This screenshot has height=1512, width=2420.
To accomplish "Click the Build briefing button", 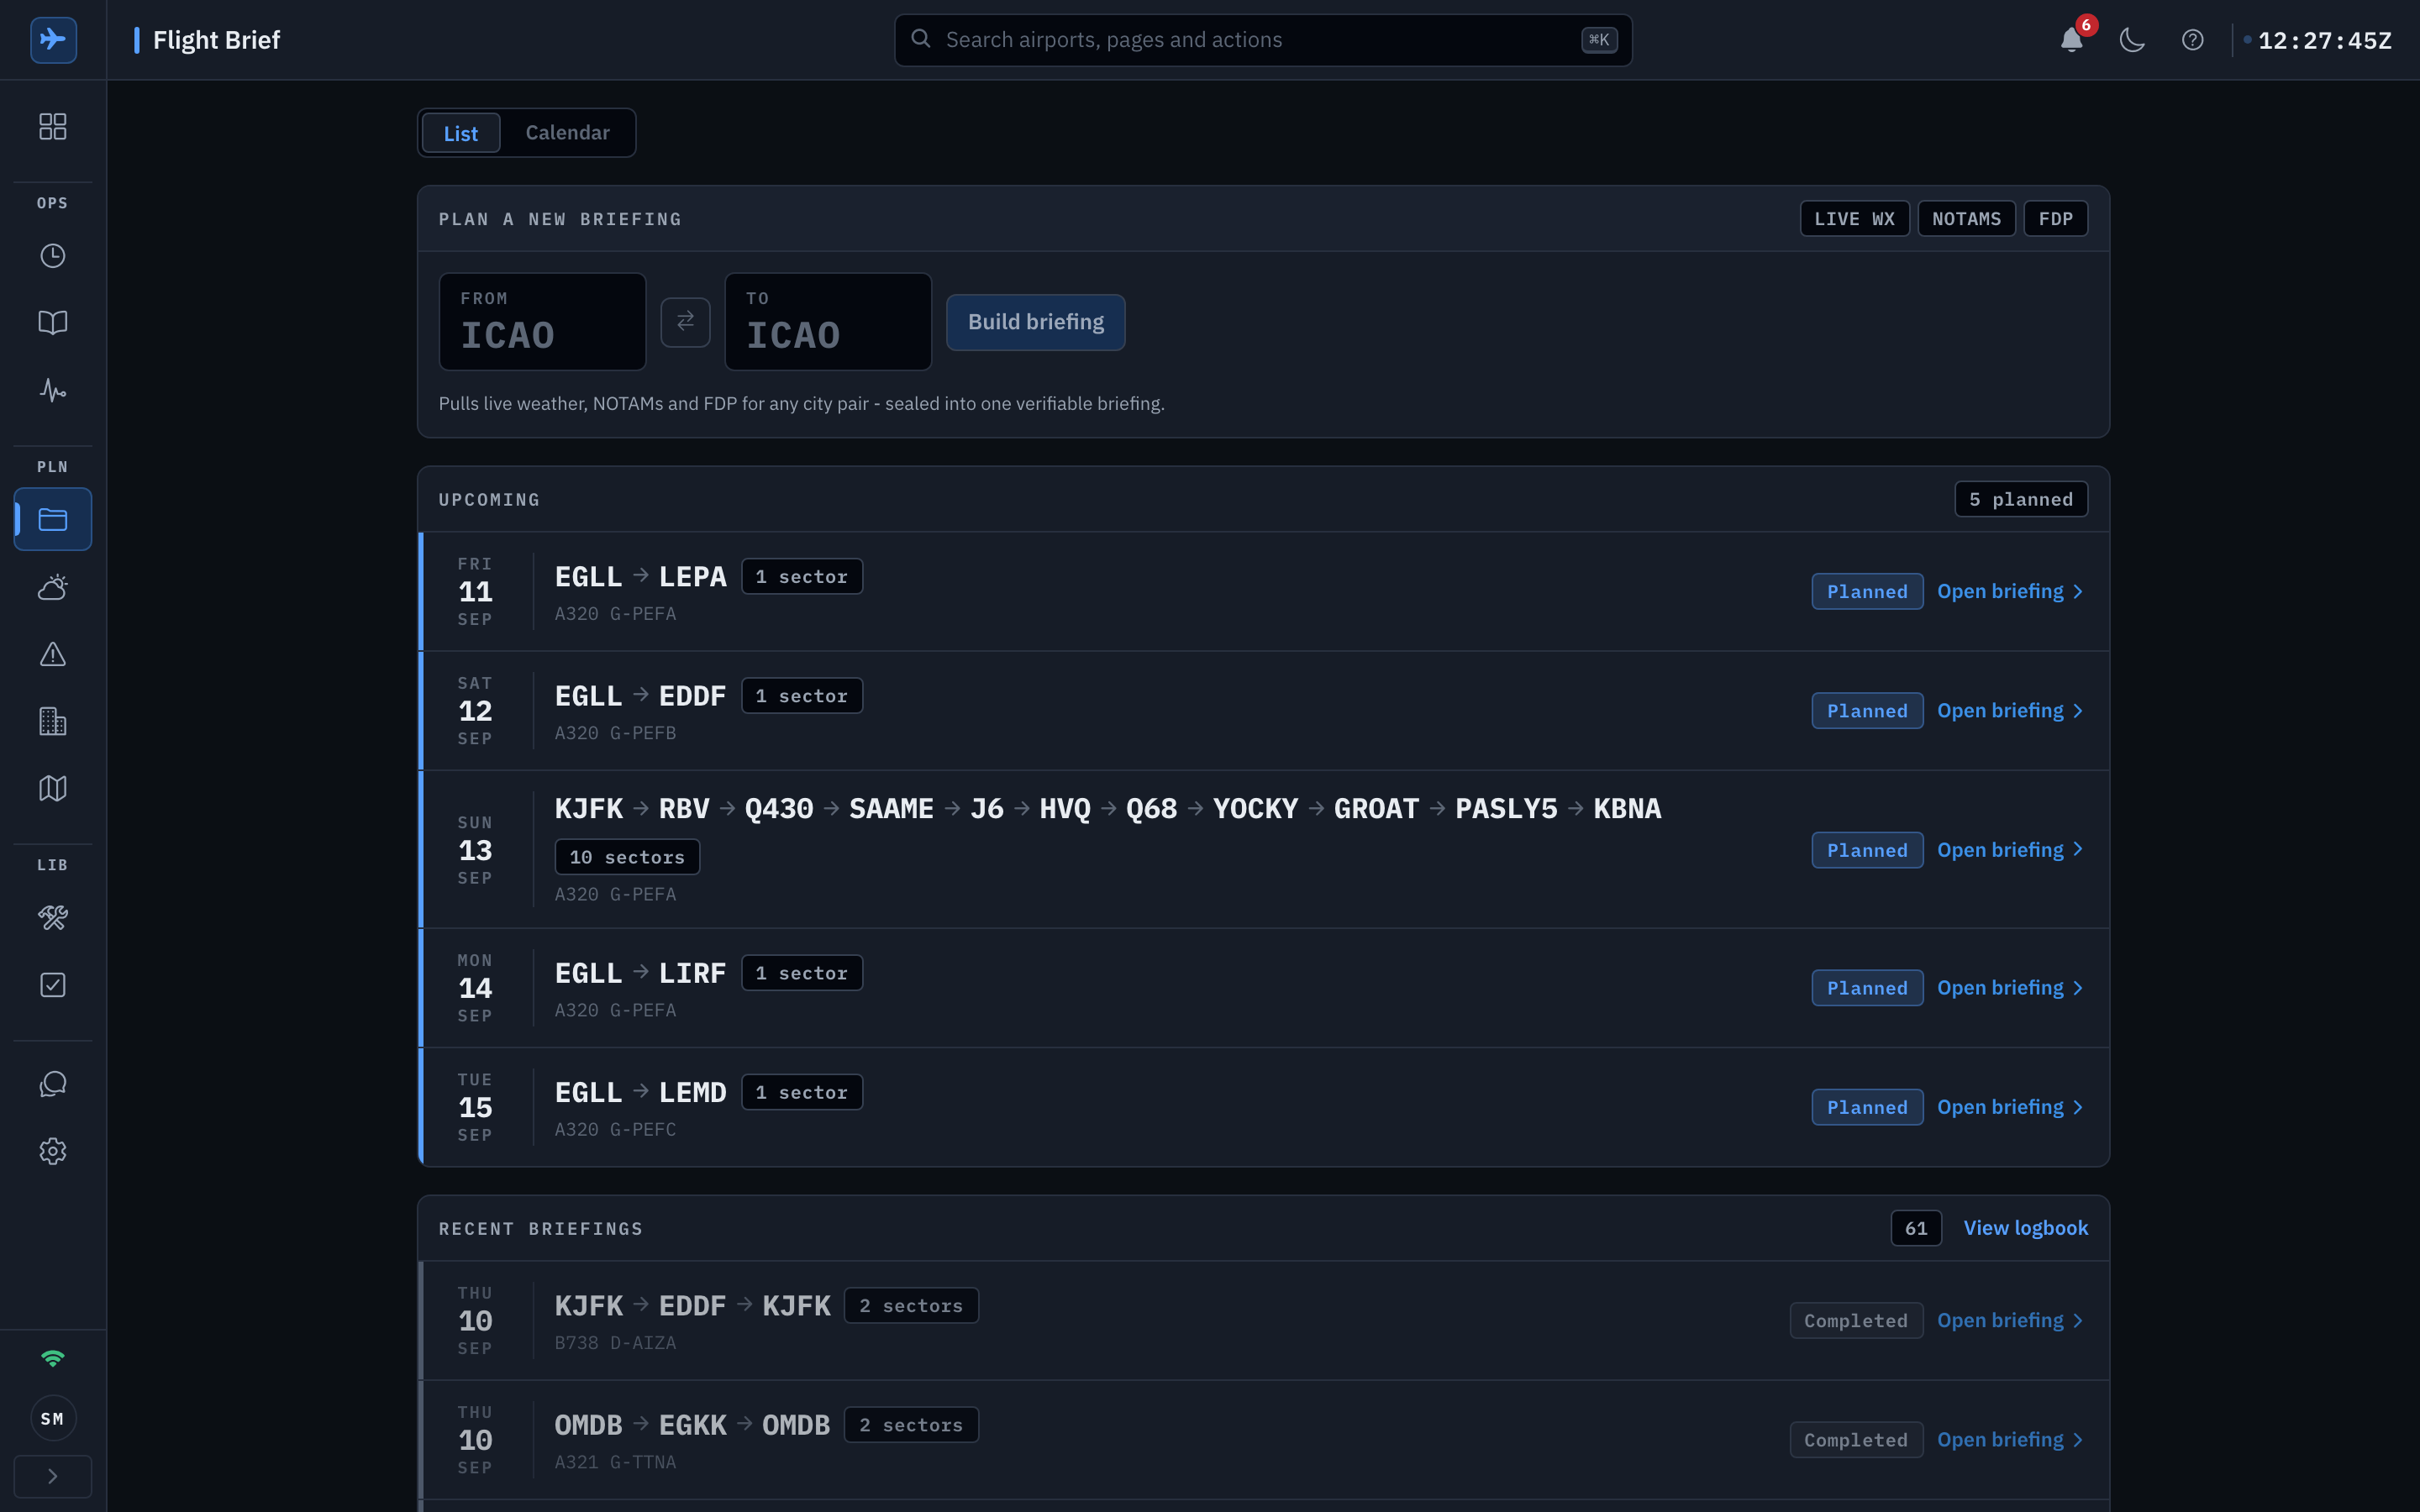I will click(1036, 322).
